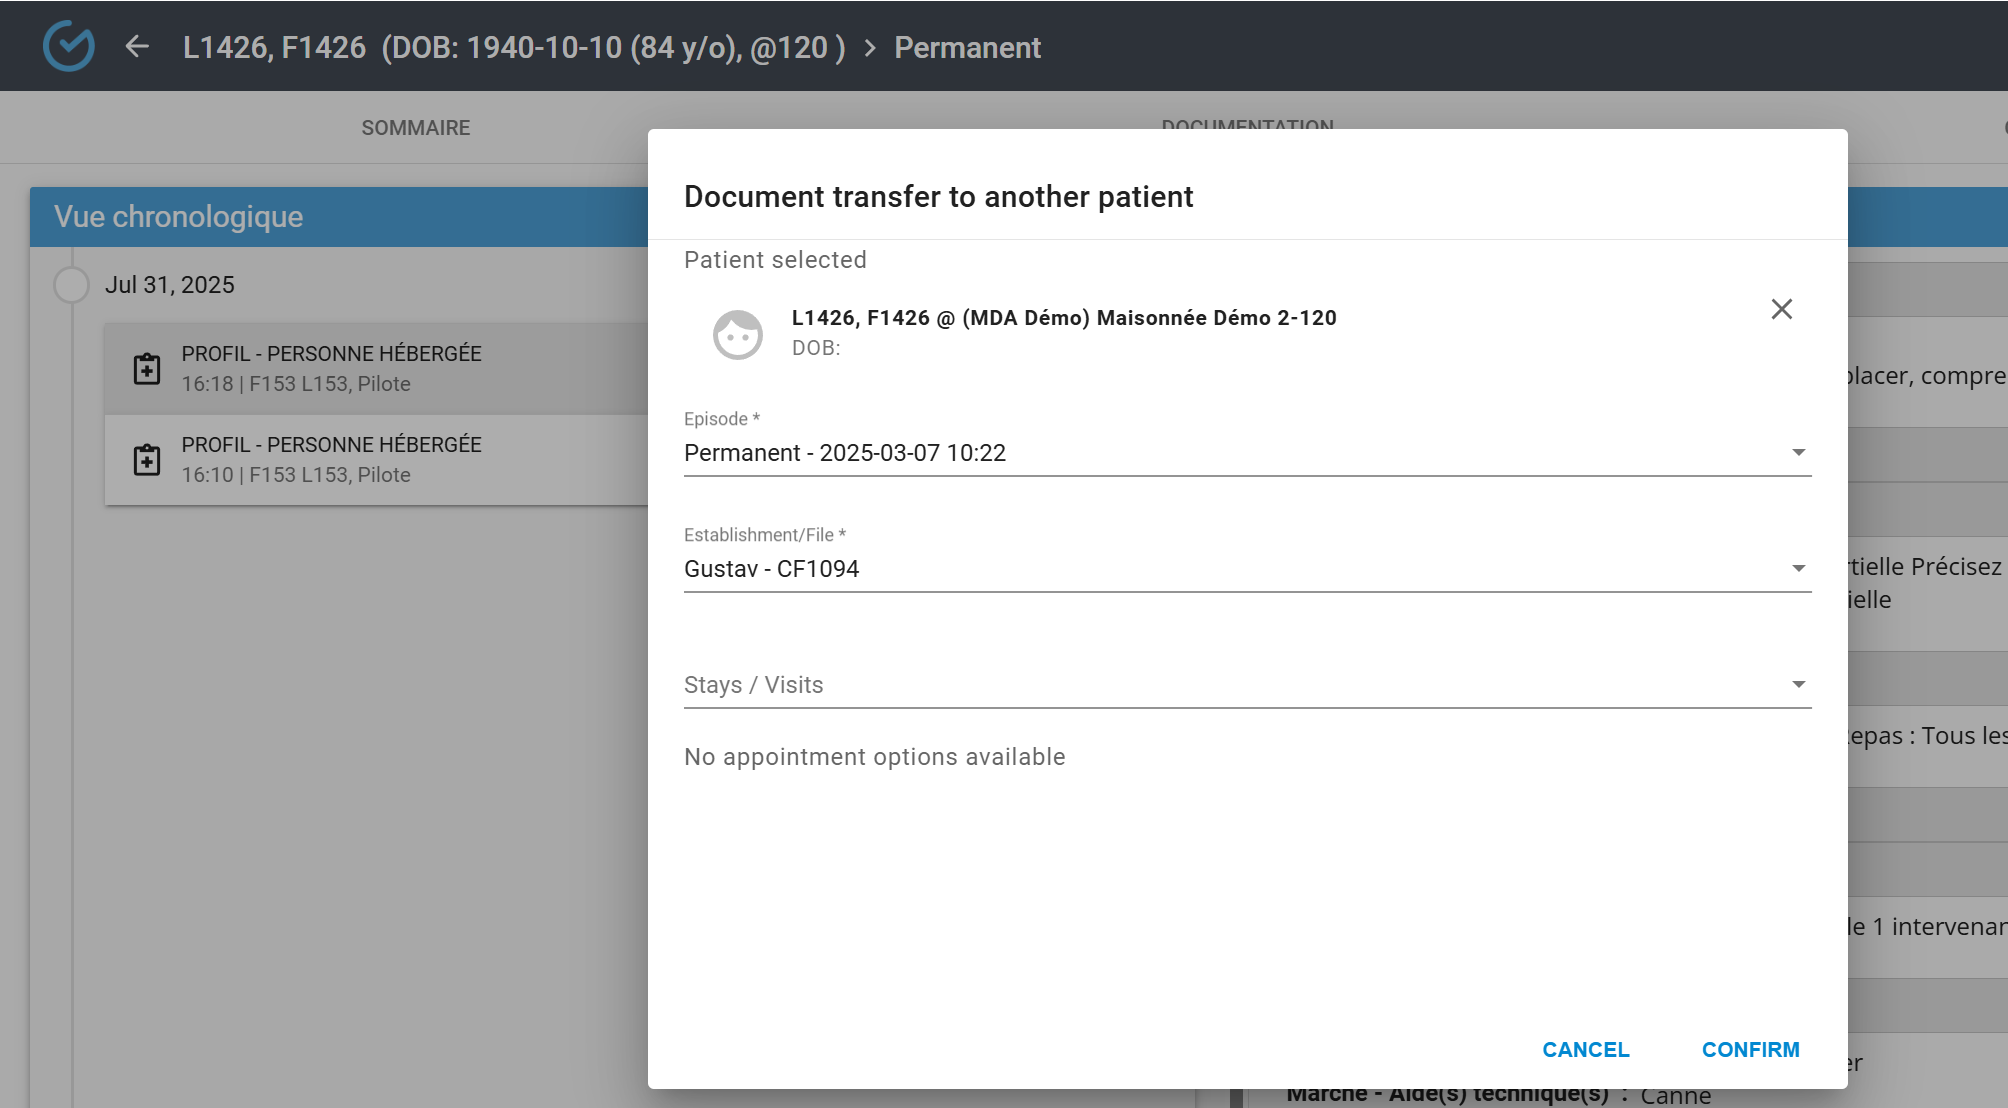
Task: Click the Permanent - 2025-03-07 episode value
Action: coord(844,453)
